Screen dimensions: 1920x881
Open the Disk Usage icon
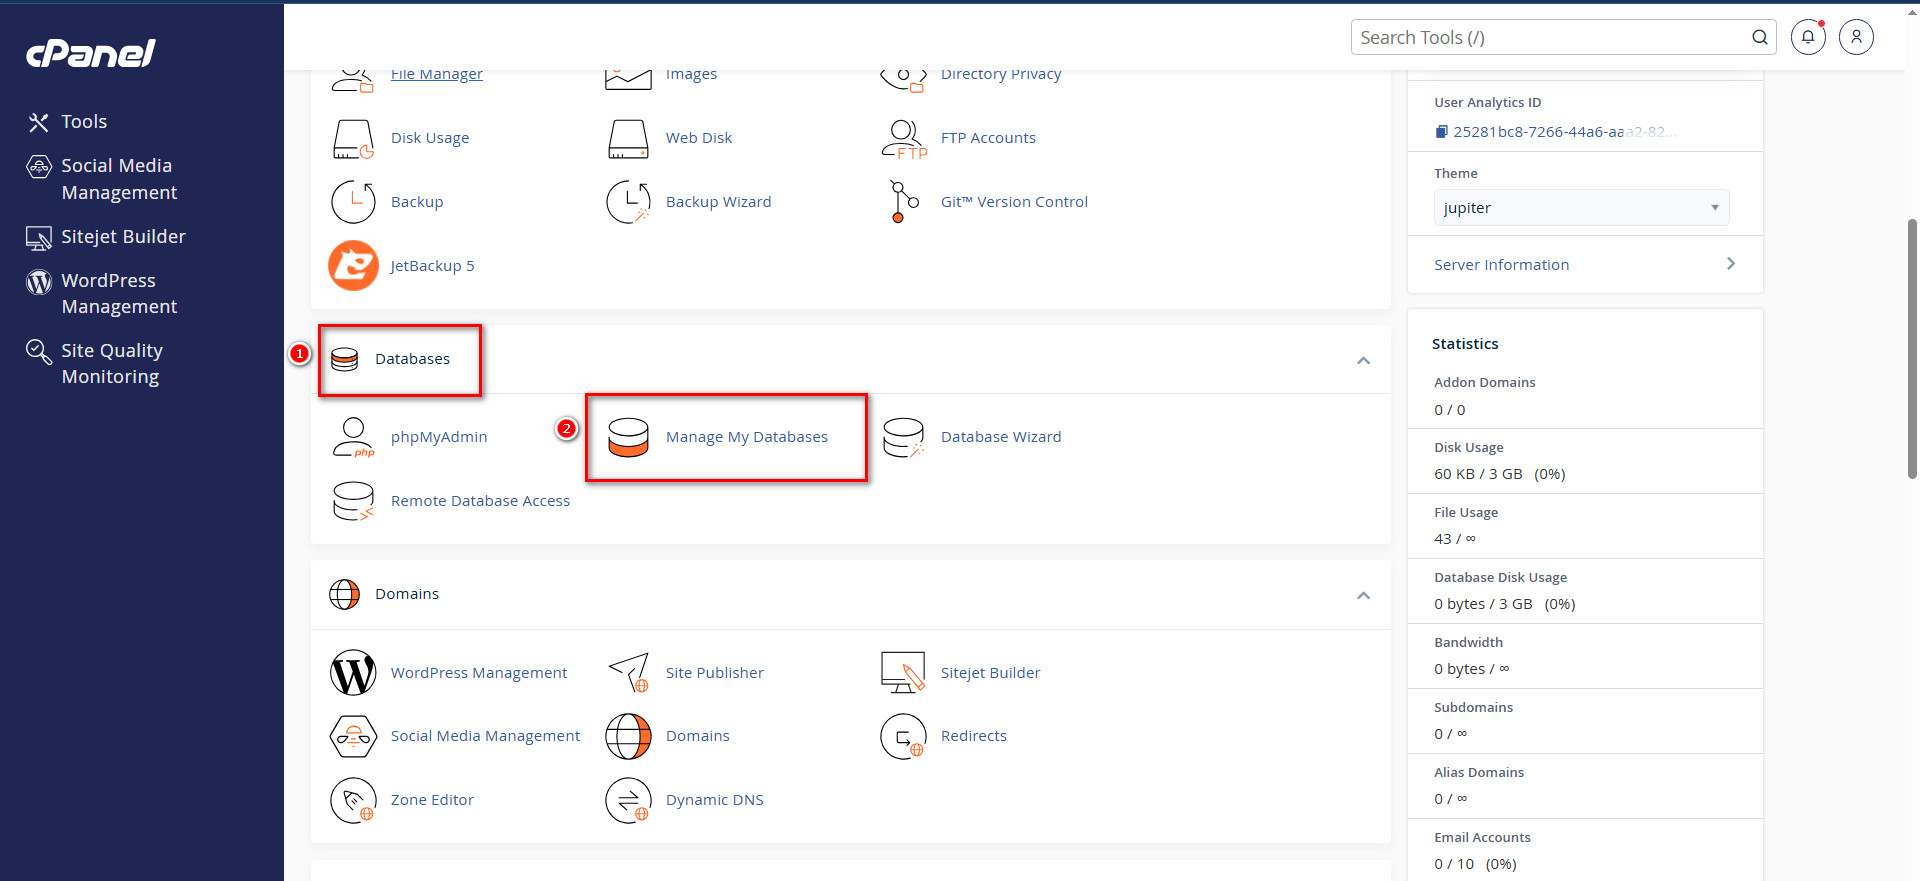353,139
